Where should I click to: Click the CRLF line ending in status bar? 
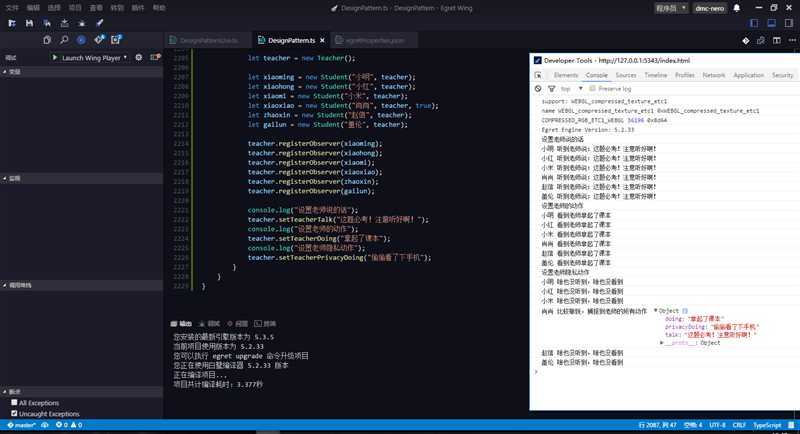[x=739, y=425]
